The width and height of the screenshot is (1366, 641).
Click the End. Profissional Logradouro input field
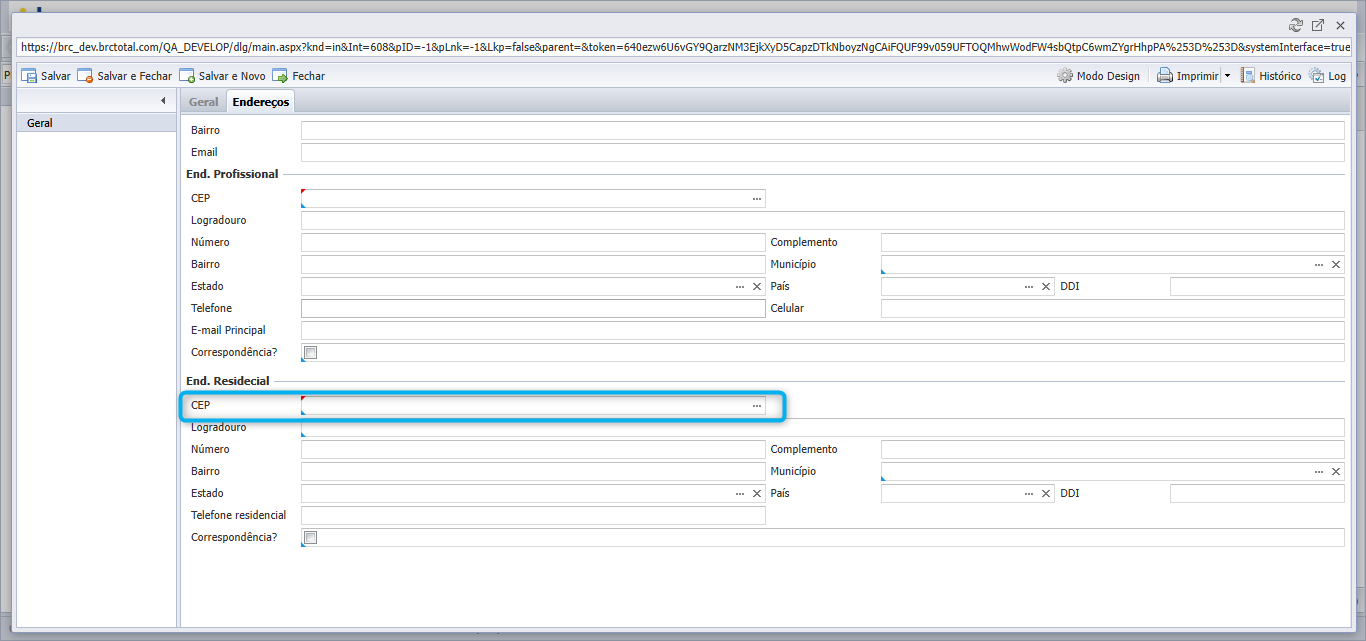coord(822,220)
